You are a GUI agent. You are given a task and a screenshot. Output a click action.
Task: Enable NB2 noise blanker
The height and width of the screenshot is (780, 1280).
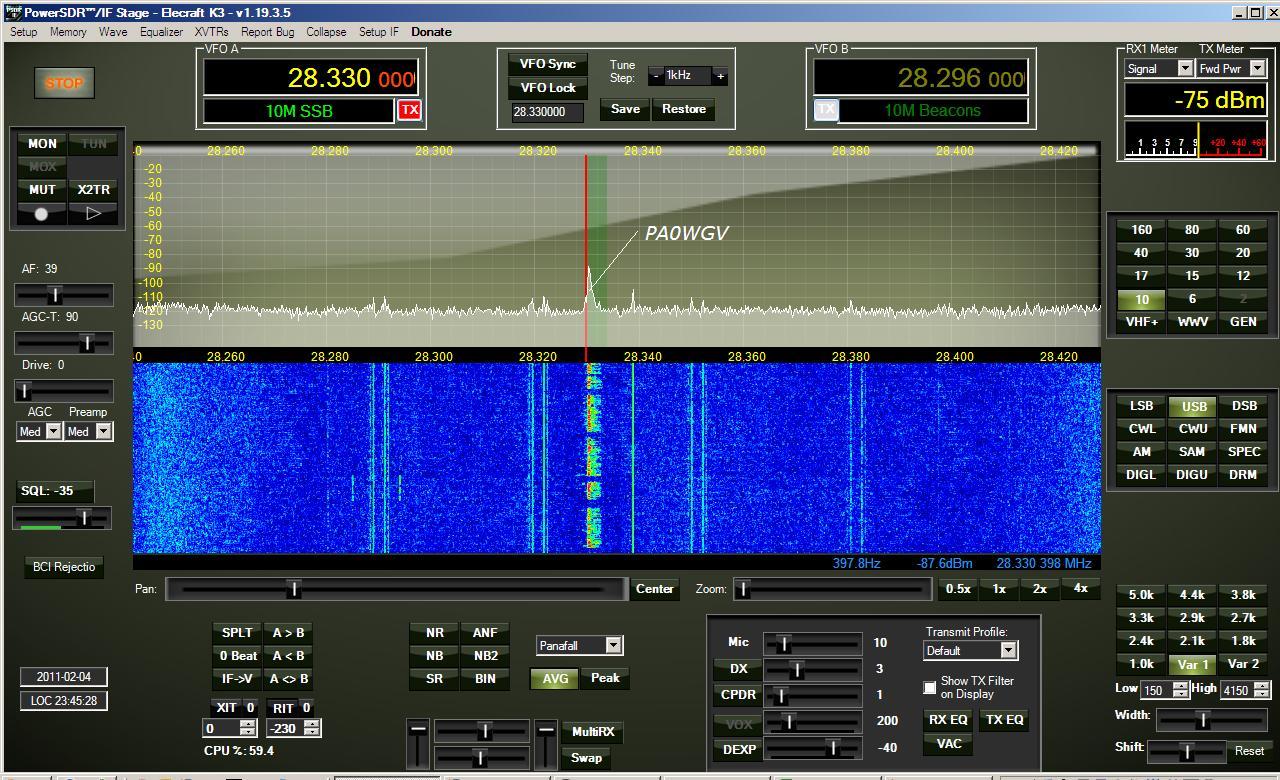[485, 656]
